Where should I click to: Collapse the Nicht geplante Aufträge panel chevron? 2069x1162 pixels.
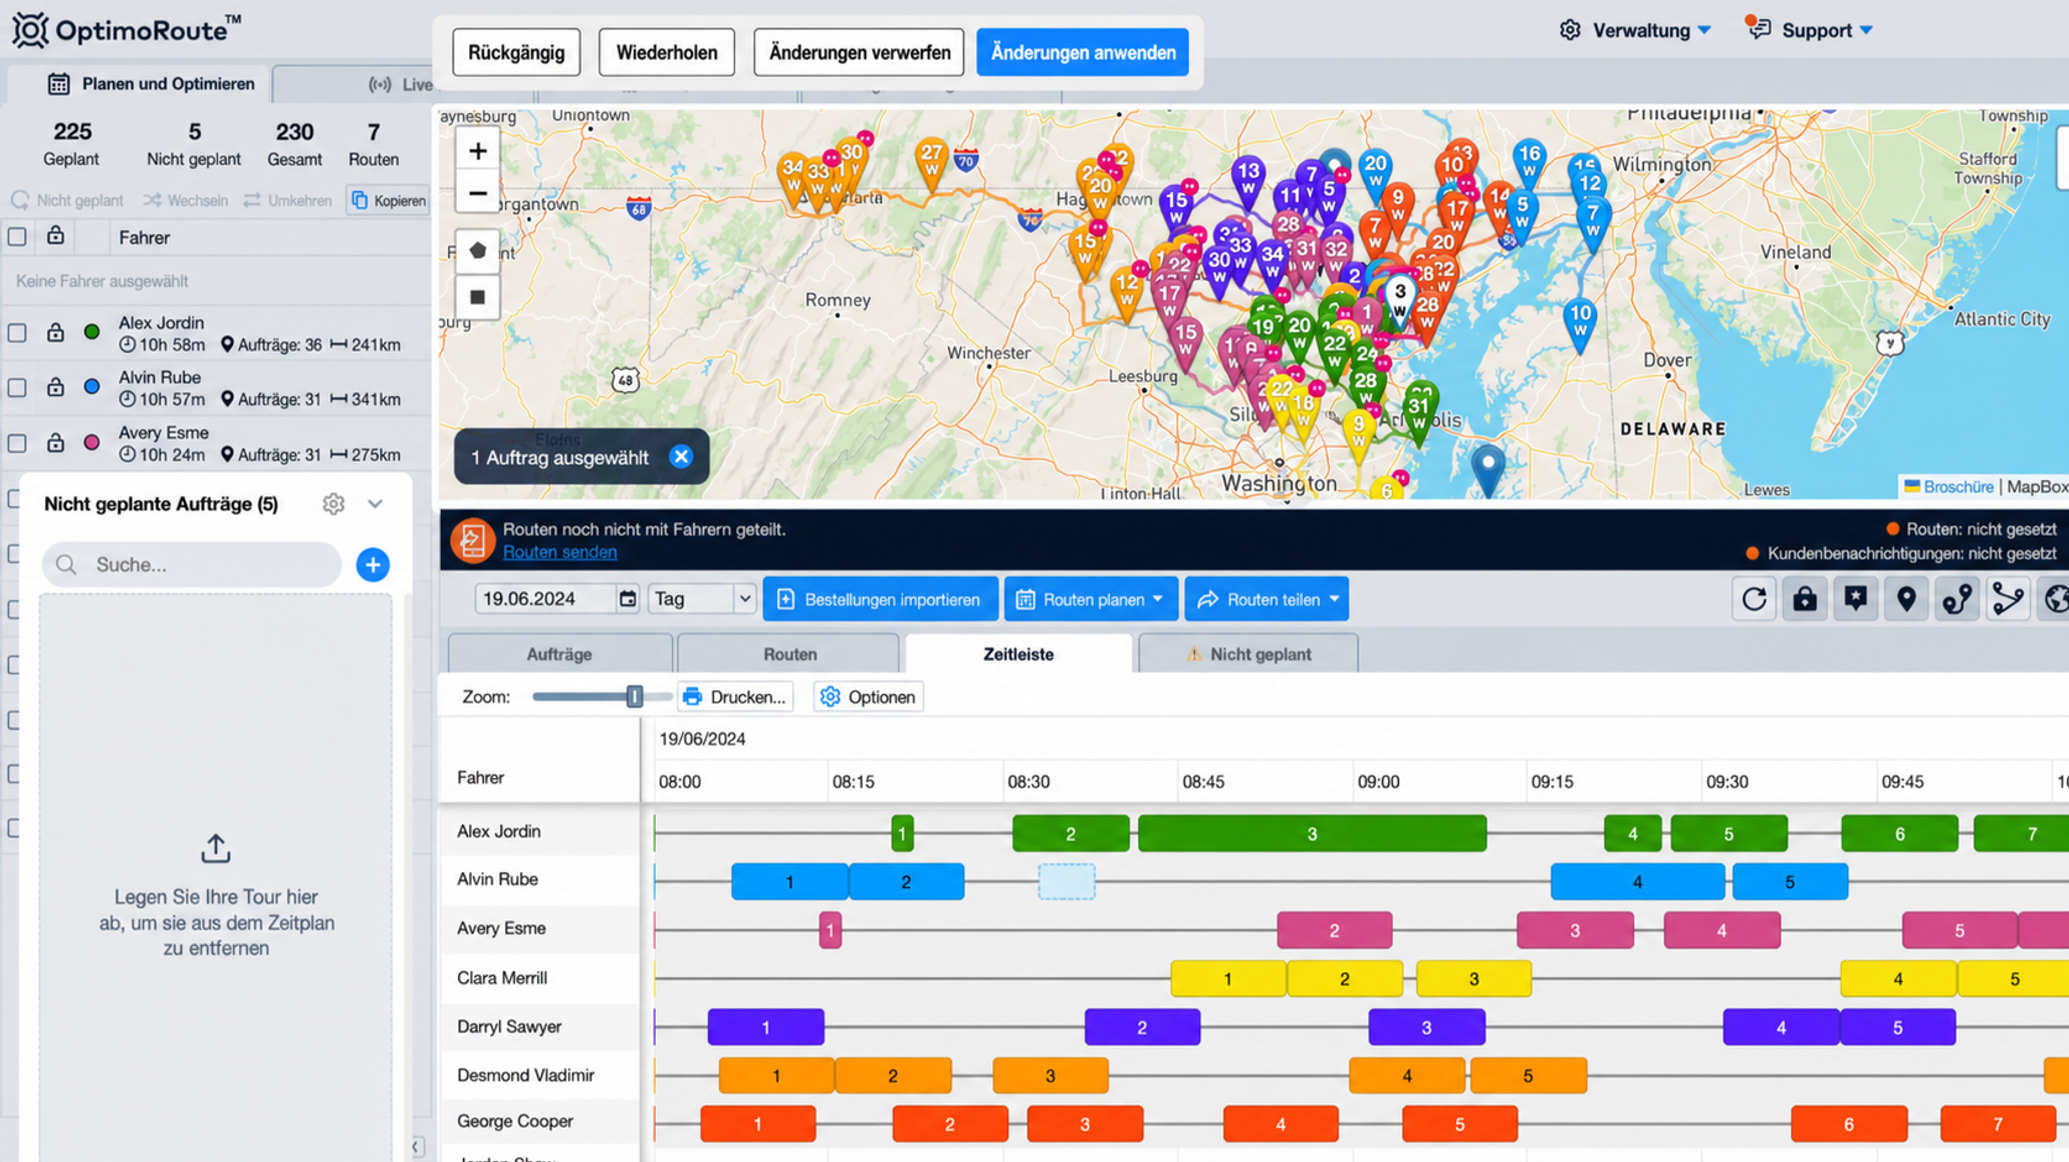375,504
